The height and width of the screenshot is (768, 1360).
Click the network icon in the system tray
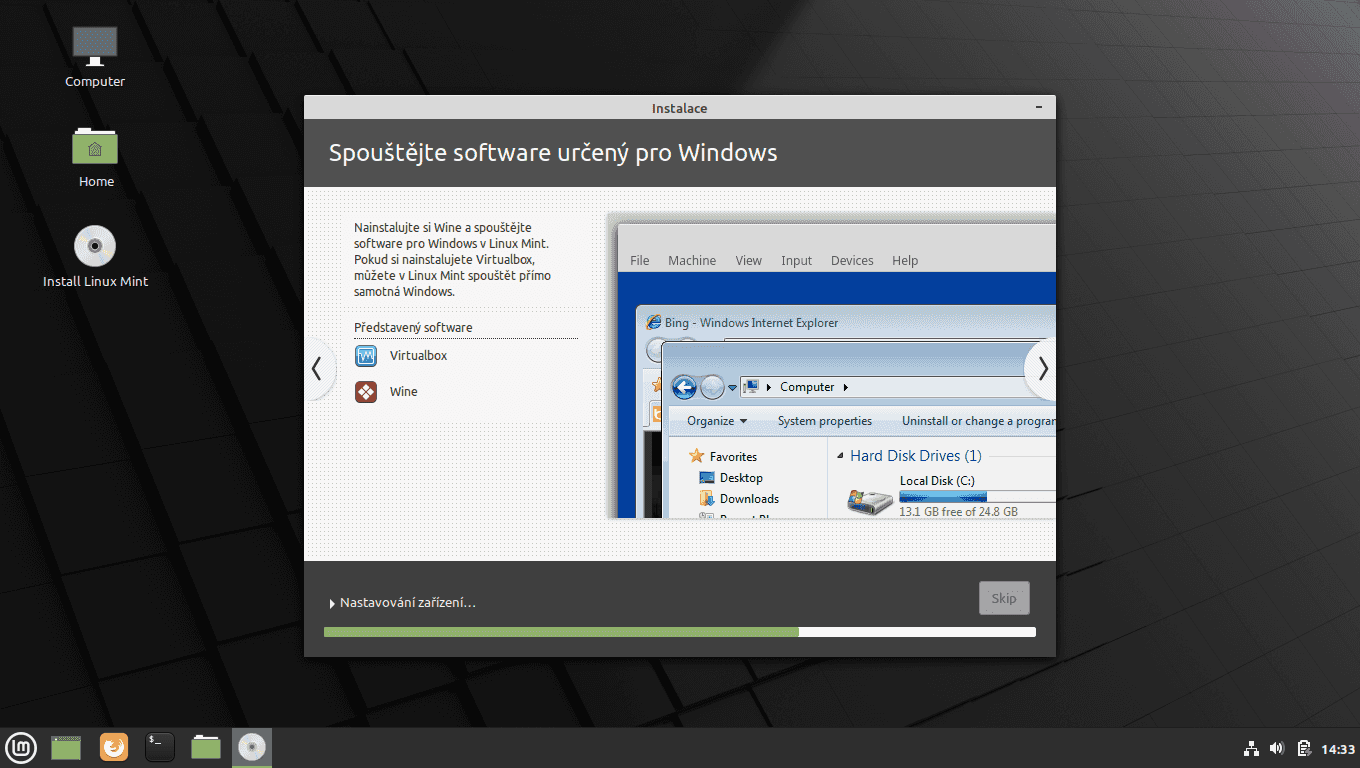pyautogui.click(x=1251, y=747)
